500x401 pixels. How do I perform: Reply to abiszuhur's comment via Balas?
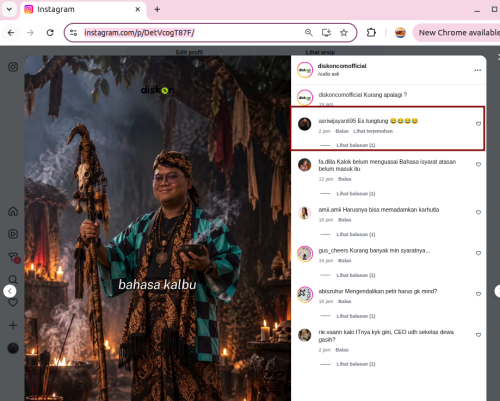pos(344,301)
